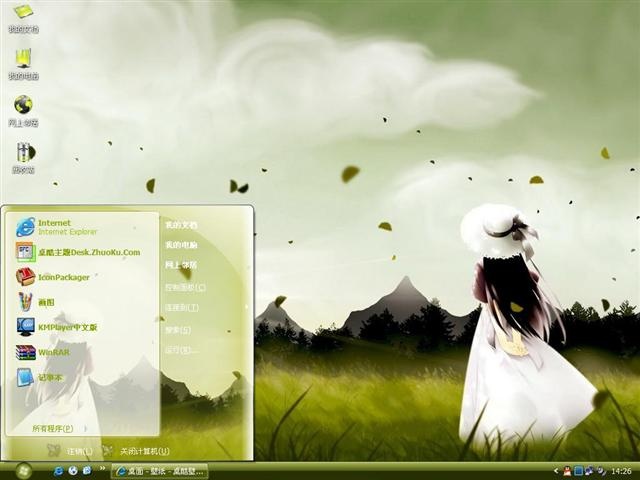Open 网上邻居 in start menu right column

pyautogui.click(x=181, y=265)
